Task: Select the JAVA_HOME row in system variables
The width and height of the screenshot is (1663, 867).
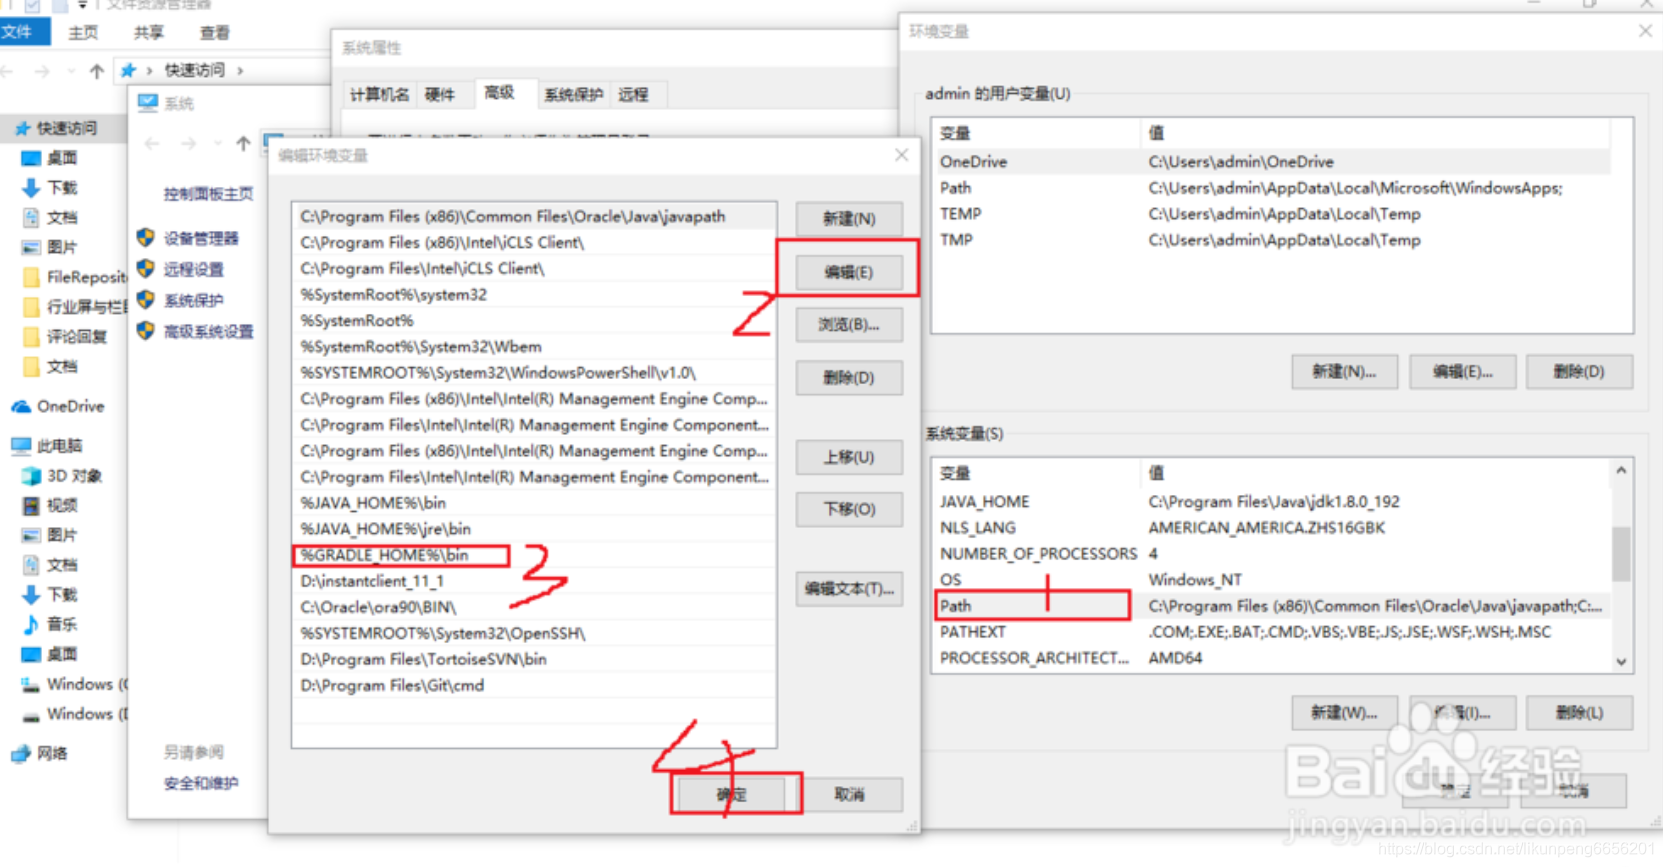Action: point(1271,502)
